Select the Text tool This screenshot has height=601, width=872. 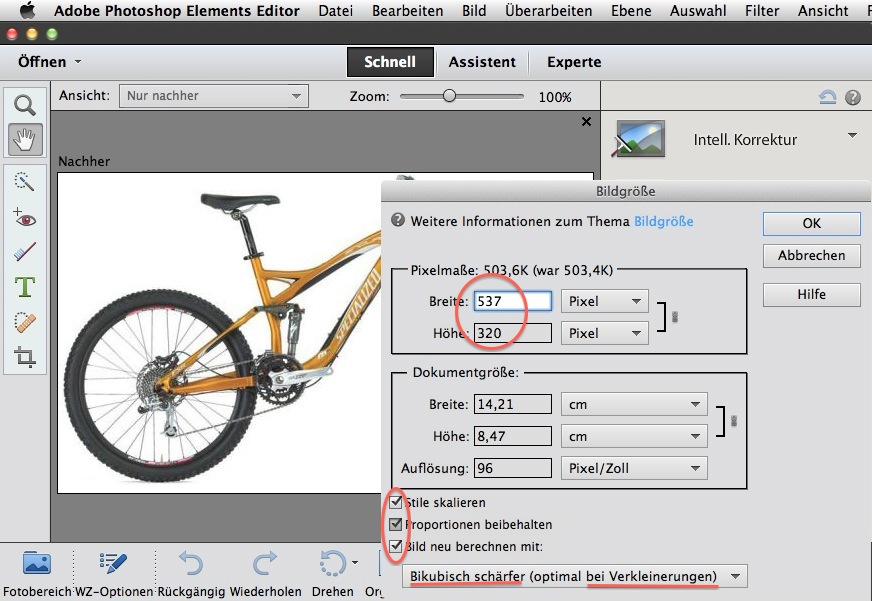point(25,287)
